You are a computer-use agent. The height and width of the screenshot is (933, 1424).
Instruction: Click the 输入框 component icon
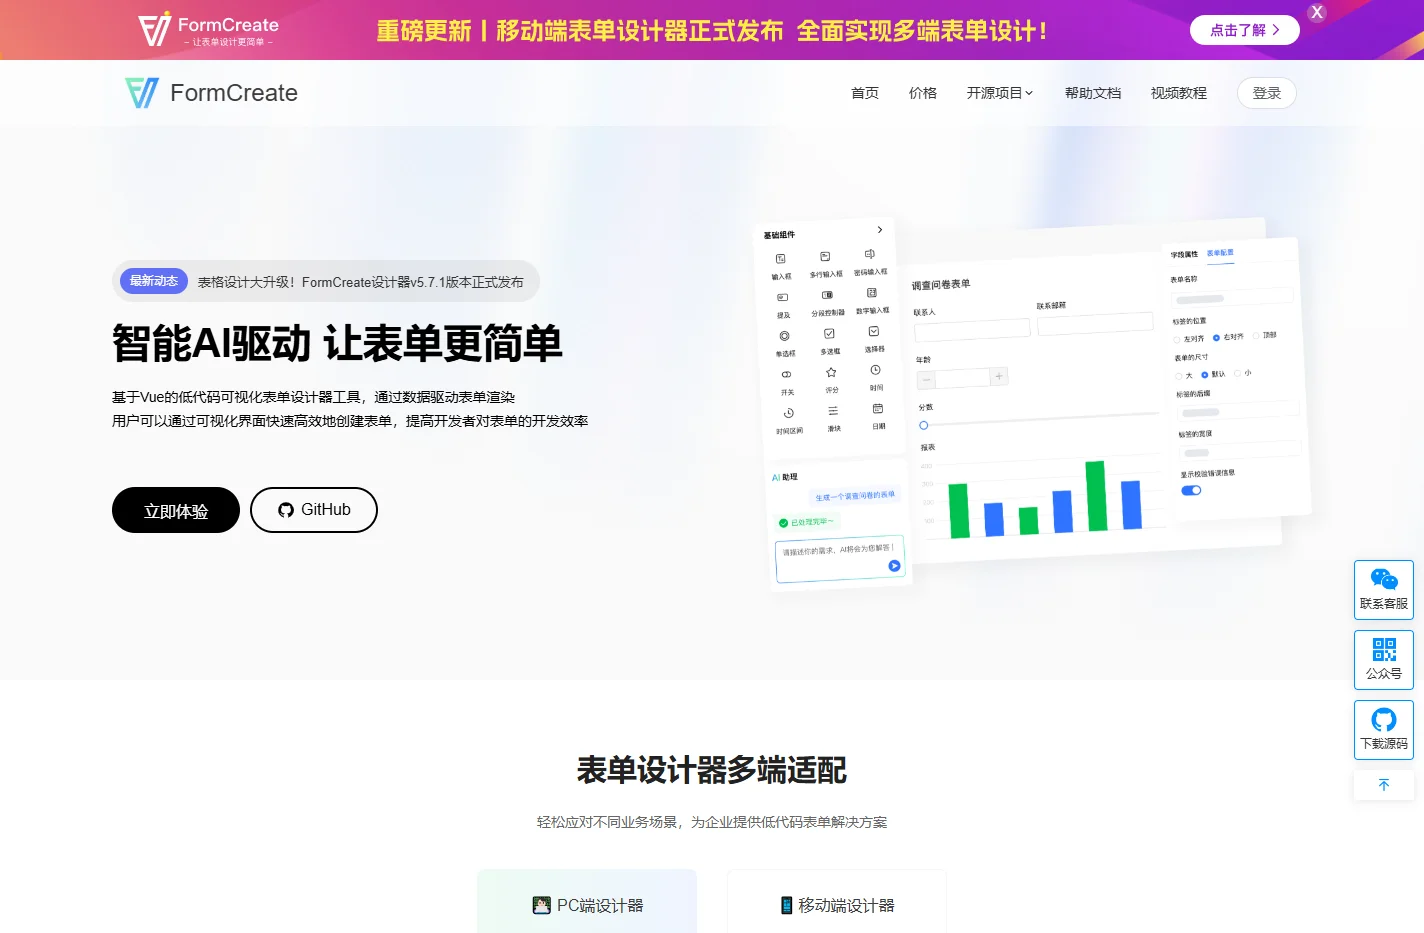(781, 258)
